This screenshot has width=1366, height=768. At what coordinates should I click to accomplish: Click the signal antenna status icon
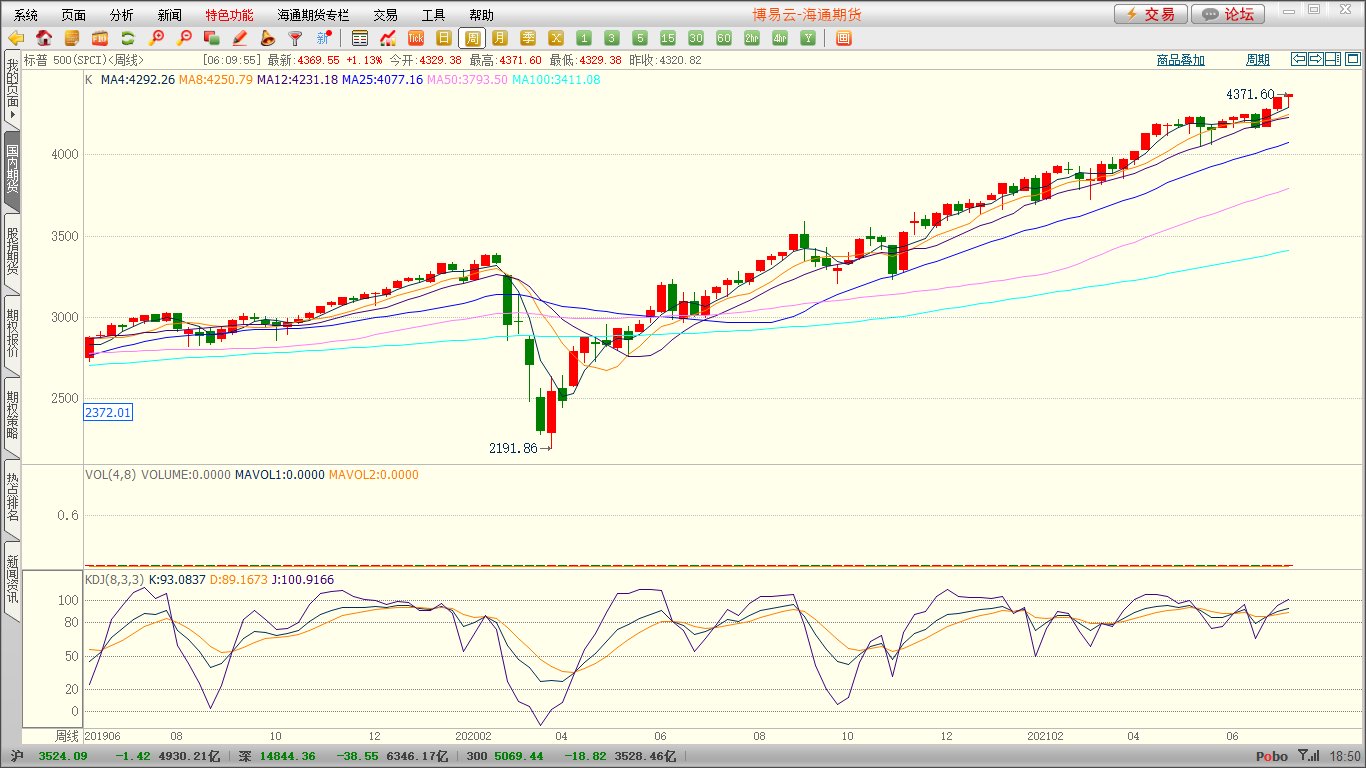coord(1307,757)
